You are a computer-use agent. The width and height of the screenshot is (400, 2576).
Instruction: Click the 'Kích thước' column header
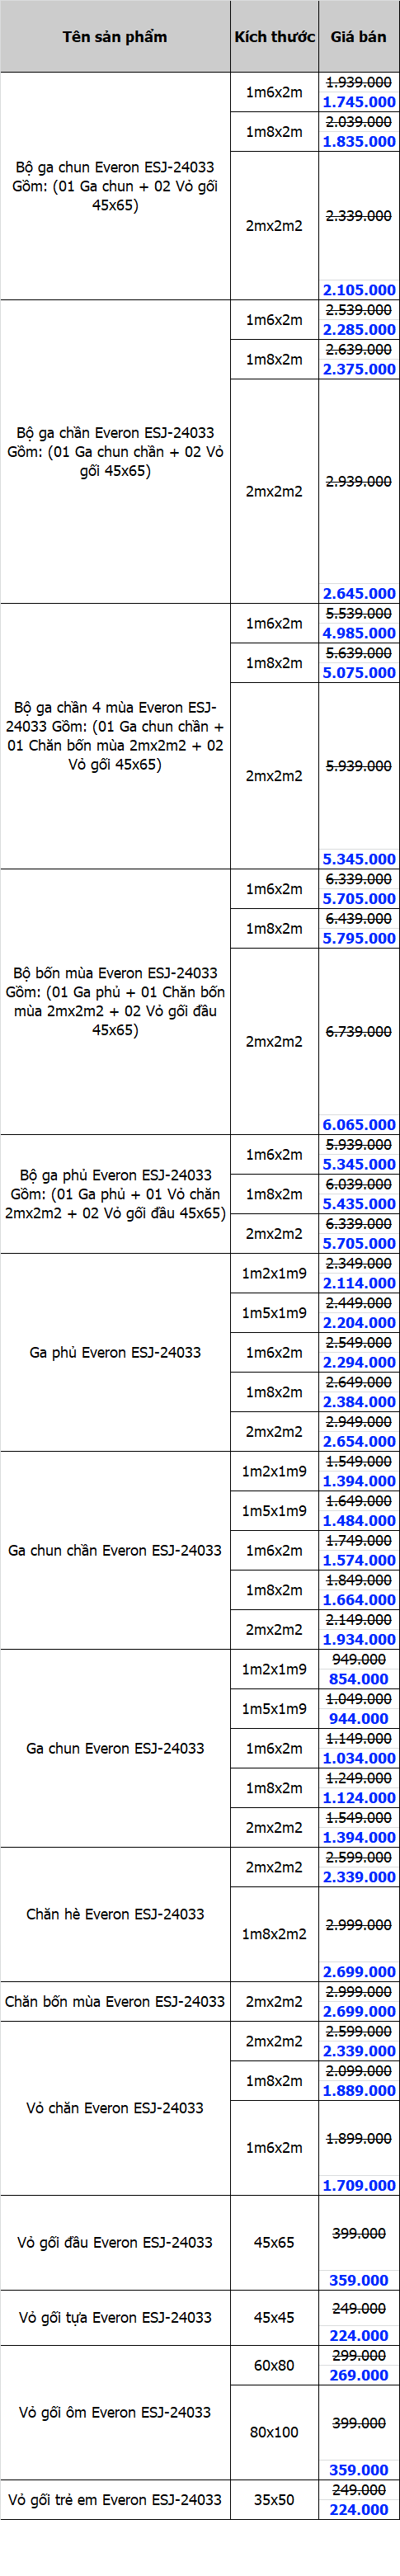coord(274,37)
